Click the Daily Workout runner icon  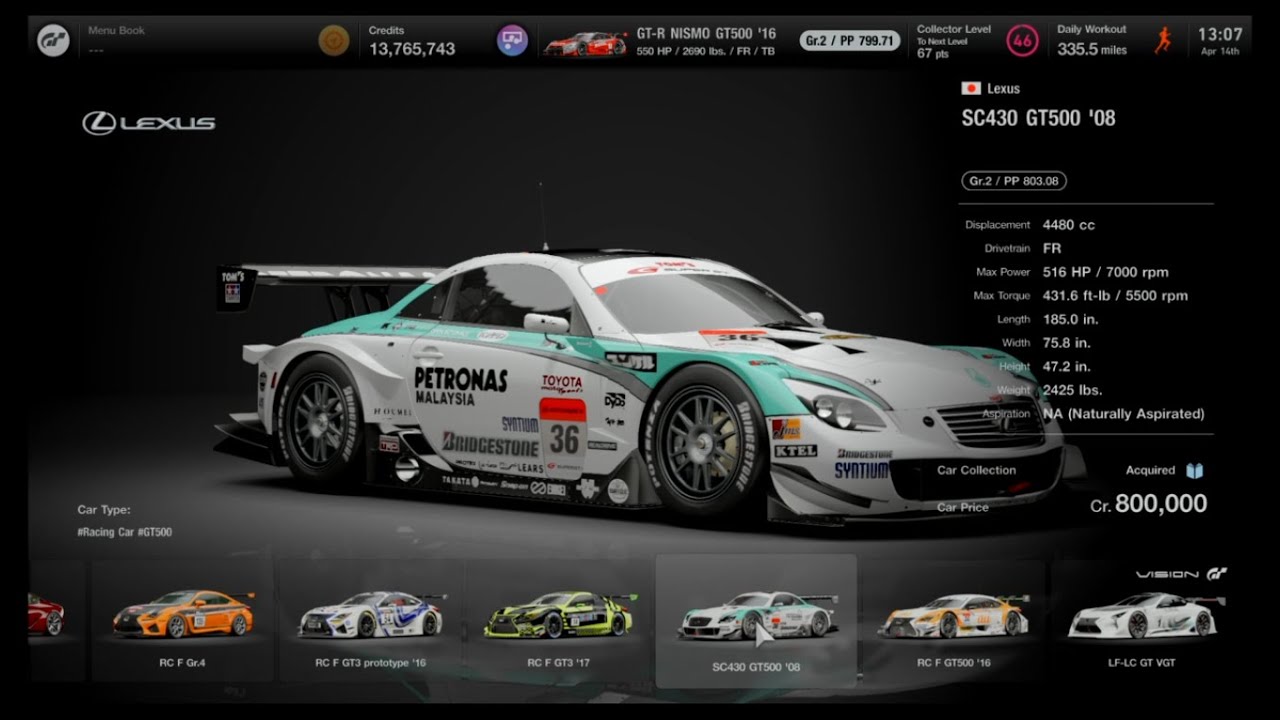[x=1163, y=40]
